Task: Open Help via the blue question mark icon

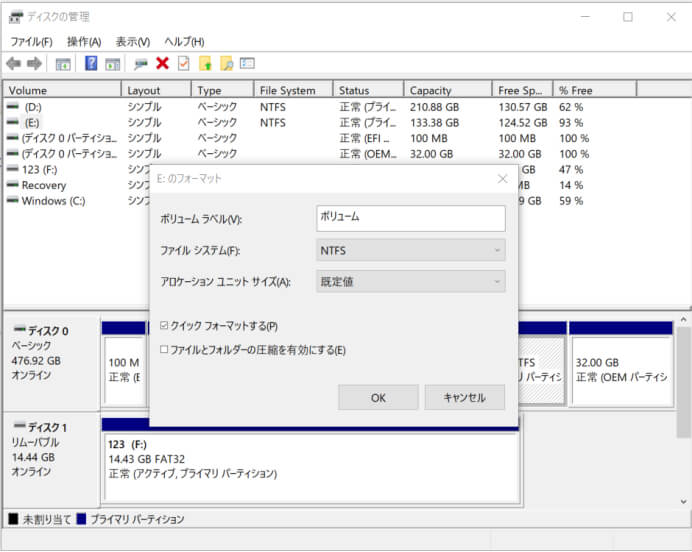Action: pyautogui.click(x=91, y=64)
